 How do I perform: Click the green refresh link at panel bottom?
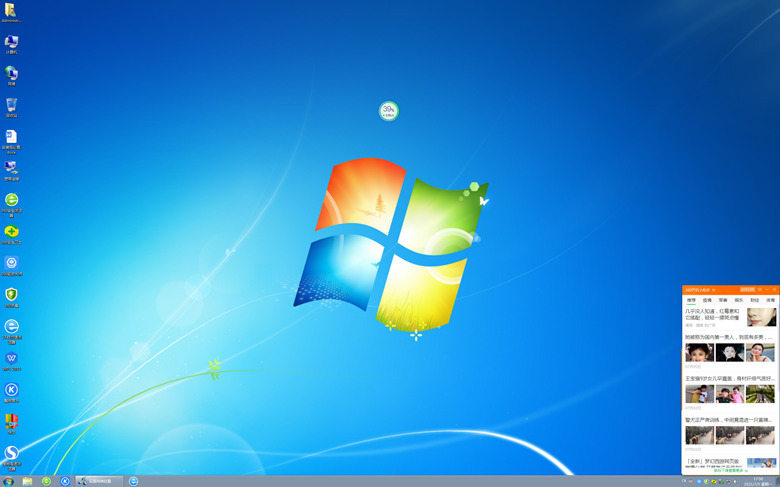coord(731,470)
